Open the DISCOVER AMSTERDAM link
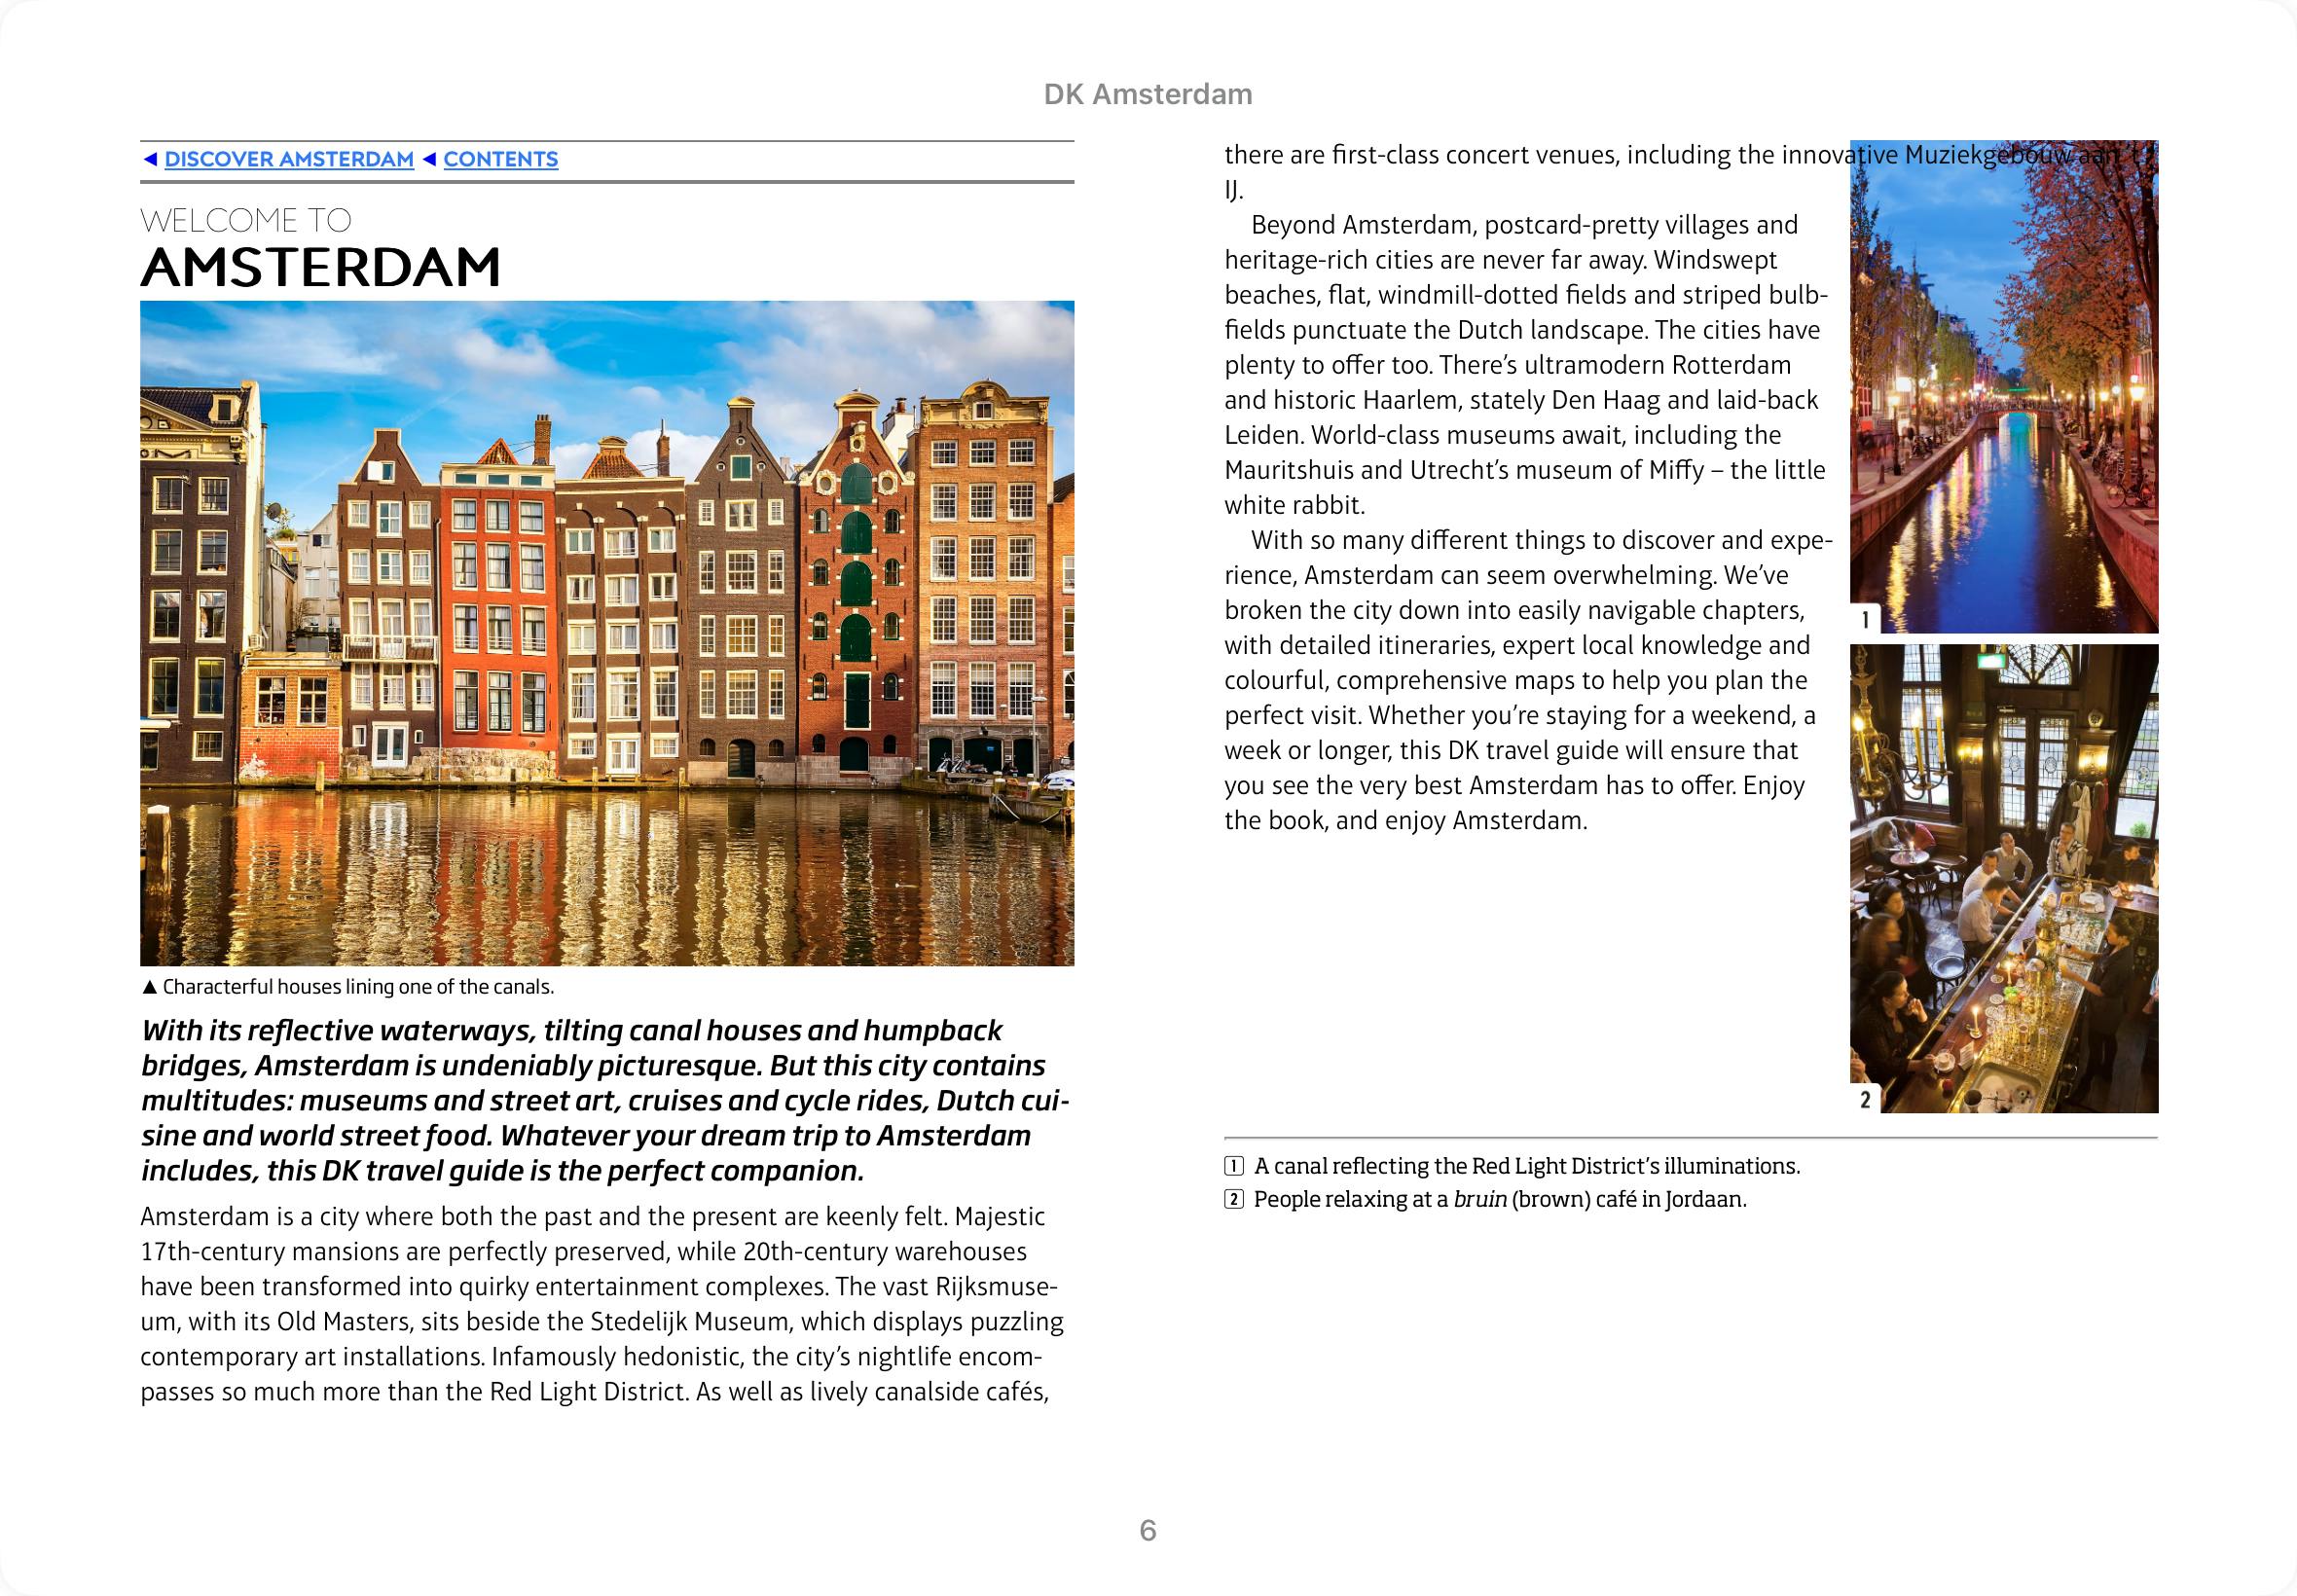 (x=288, y=159)
